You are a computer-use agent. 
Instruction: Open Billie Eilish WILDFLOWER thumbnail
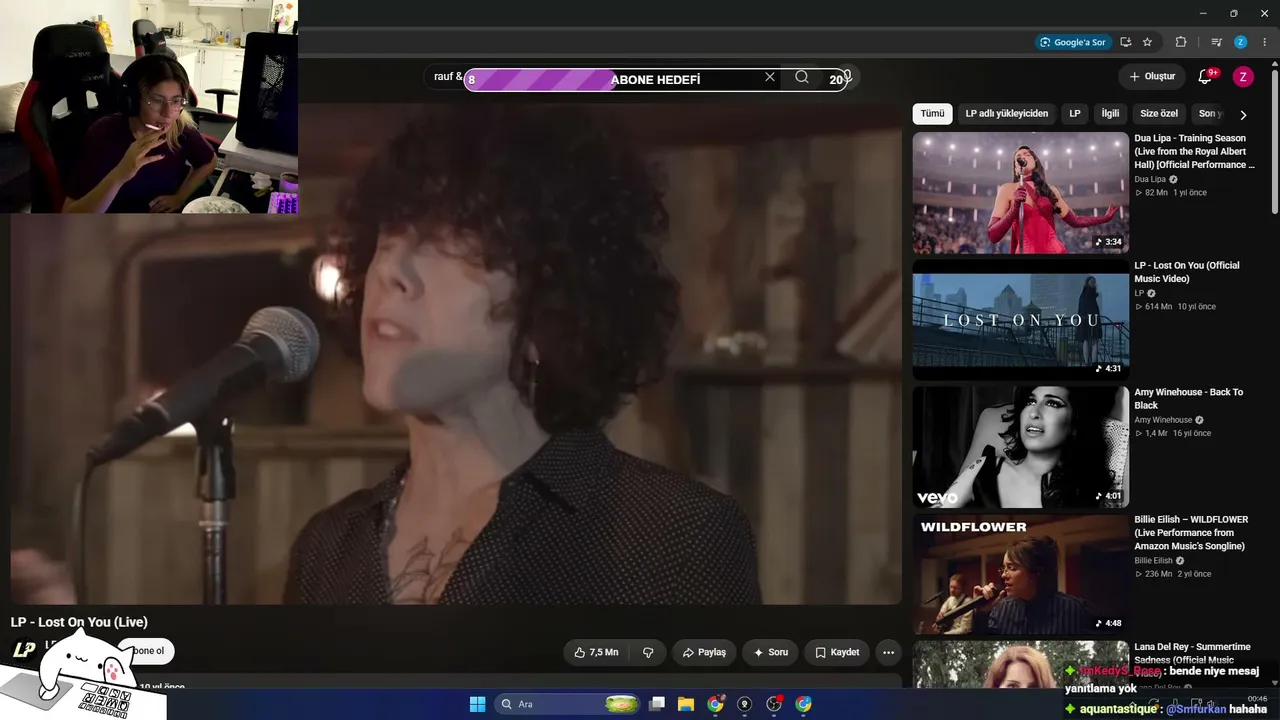[1021, 574]
